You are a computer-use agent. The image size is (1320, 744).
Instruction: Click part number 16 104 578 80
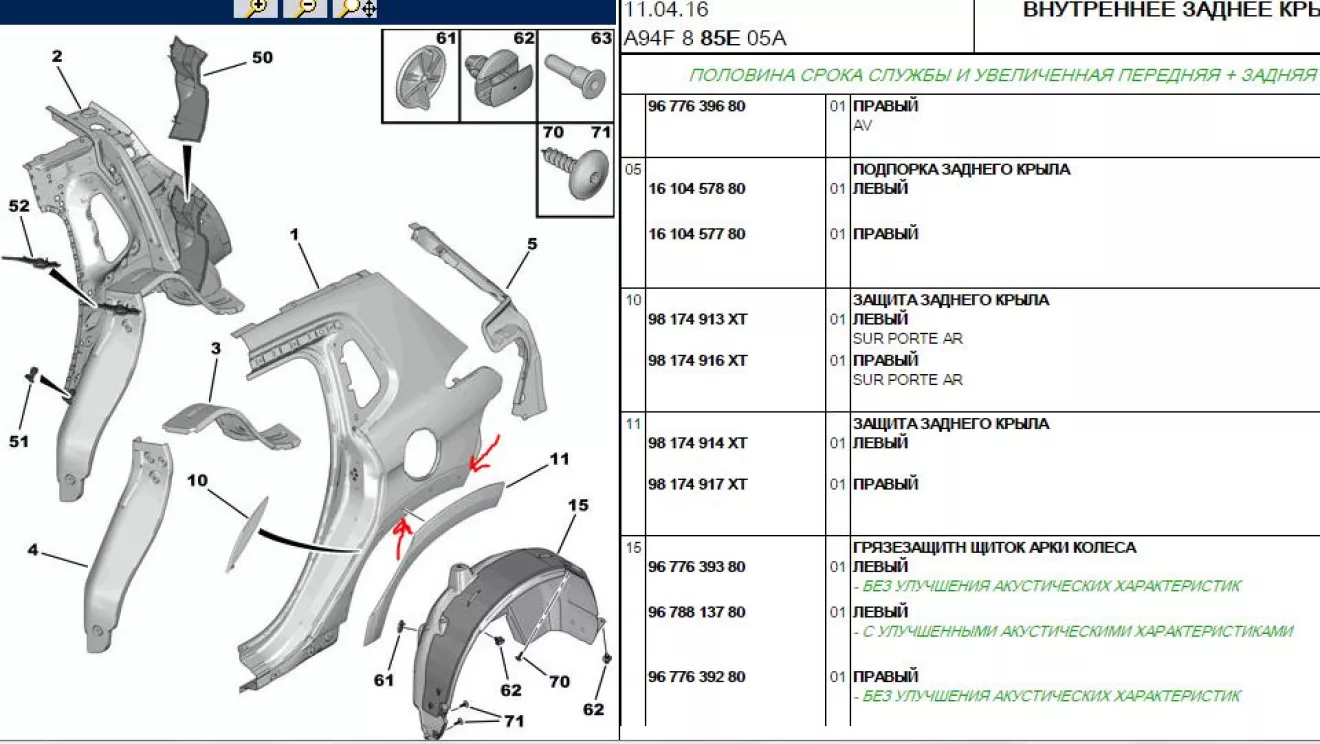click(x=696, y=189)
